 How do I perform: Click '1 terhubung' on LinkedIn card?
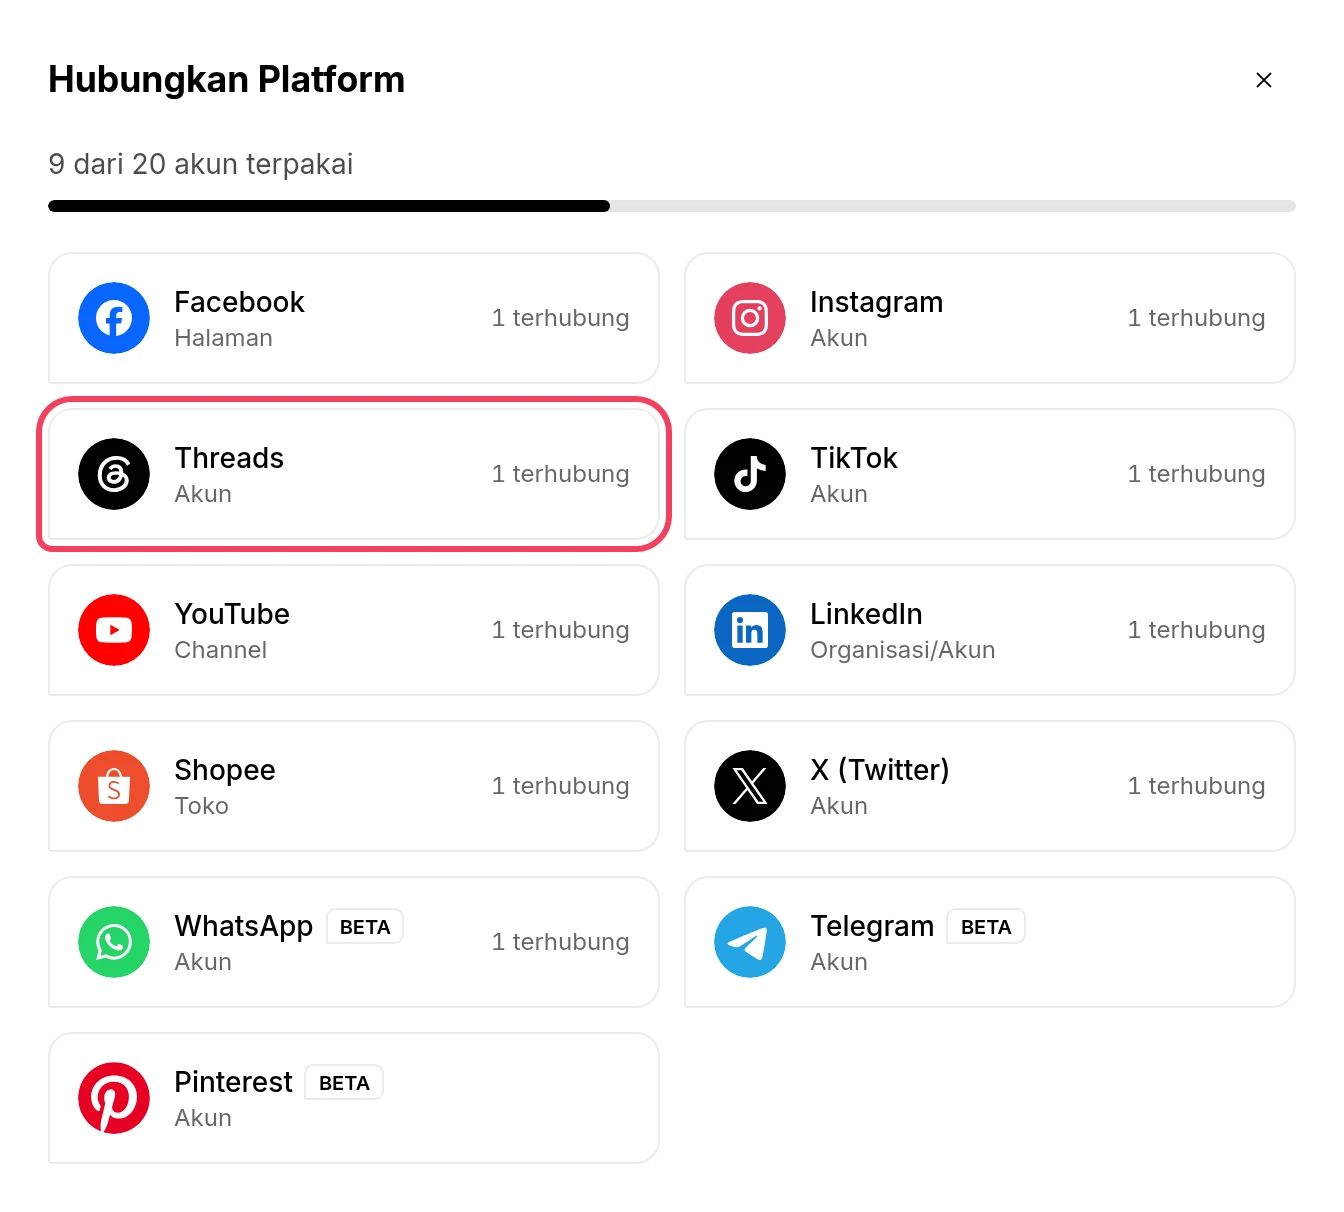pos(1196,630)
